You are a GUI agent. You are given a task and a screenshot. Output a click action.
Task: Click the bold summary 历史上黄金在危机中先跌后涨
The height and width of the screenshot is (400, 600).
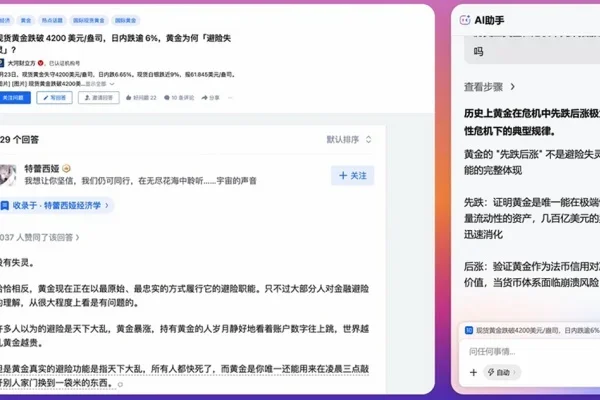532,122
